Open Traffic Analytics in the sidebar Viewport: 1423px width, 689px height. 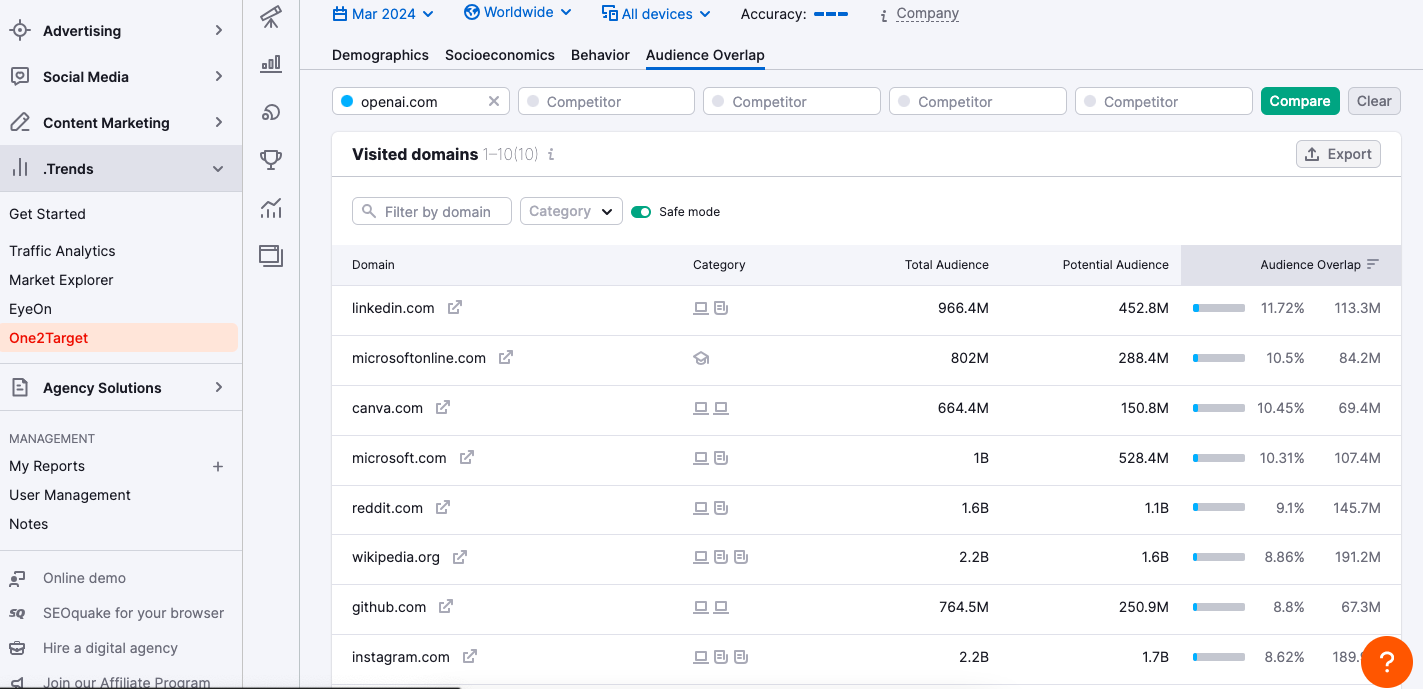62,251
